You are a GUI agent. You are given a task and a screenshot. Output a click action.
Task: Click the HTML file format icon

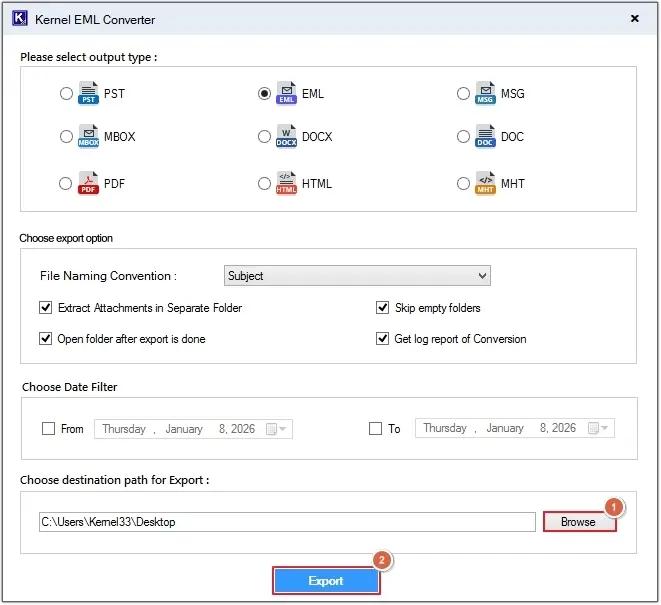[286, 184]
